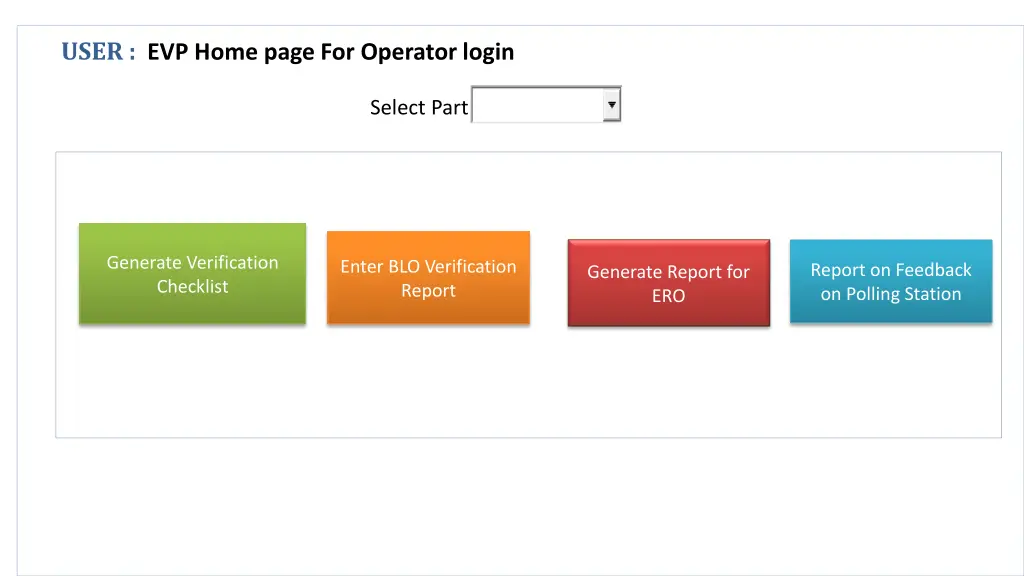Screen dimensions: 1024x576
Task: Open Report on Feedback on Polling Station
Action: tap(891, 281)
